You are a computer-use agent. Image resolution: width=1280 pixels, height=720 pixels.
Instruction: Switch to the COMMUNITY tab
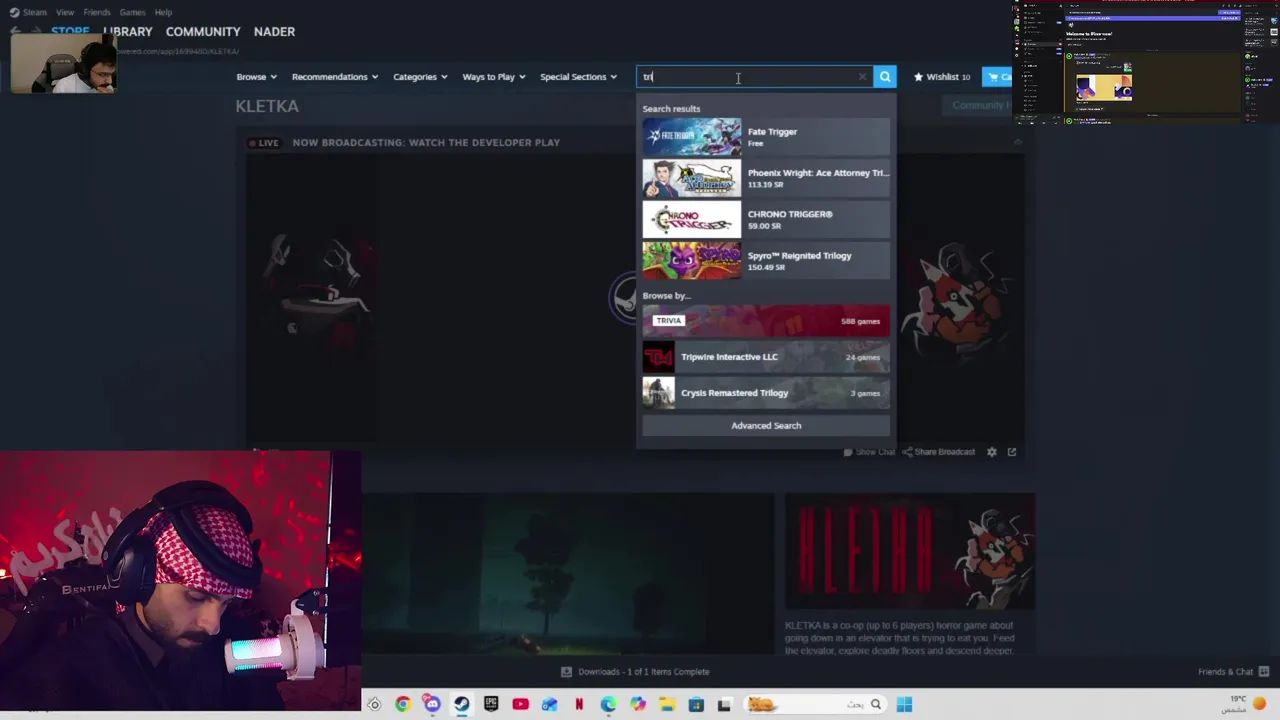(x=203, y=32)
